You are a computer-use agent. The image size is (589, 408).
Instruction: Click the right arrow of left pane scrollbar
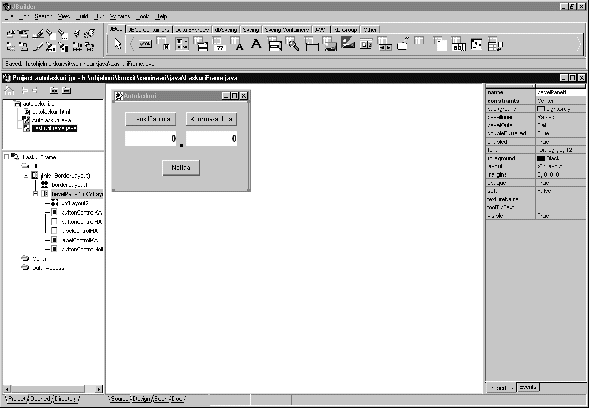pyautogui.click(x=99, y=389)
